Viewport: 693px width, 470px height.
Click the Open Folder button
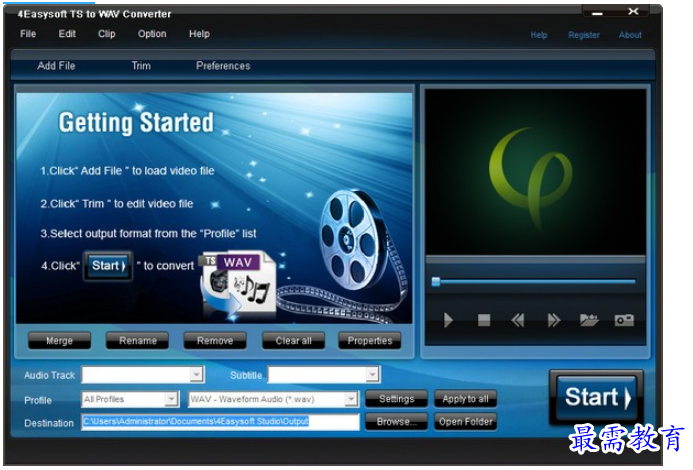pos(465,422)
